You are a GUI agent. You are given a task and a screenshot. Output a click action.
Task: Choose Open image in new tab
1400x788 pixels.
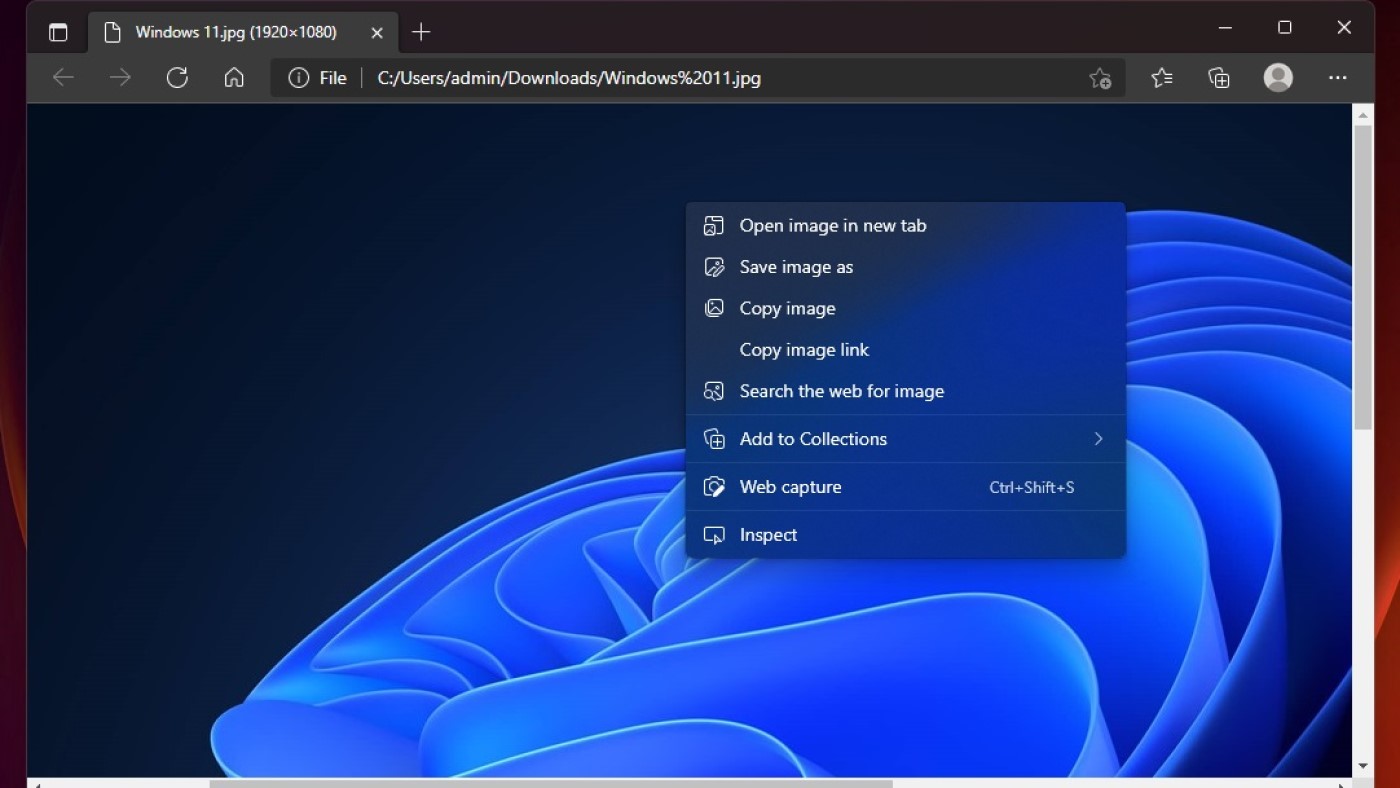(905, 226)
